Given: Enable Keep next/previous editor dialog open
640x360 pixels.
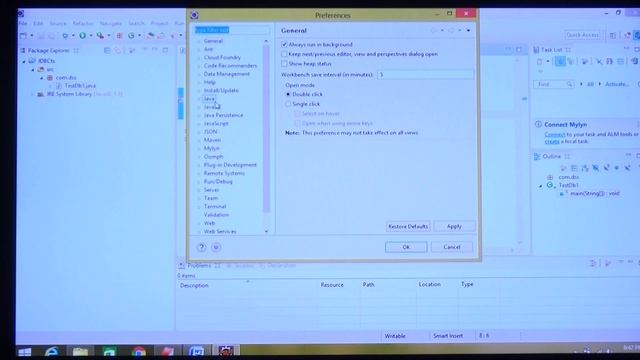Looking at the screenshot, I should pyautogui.click(x=284, y=54).
